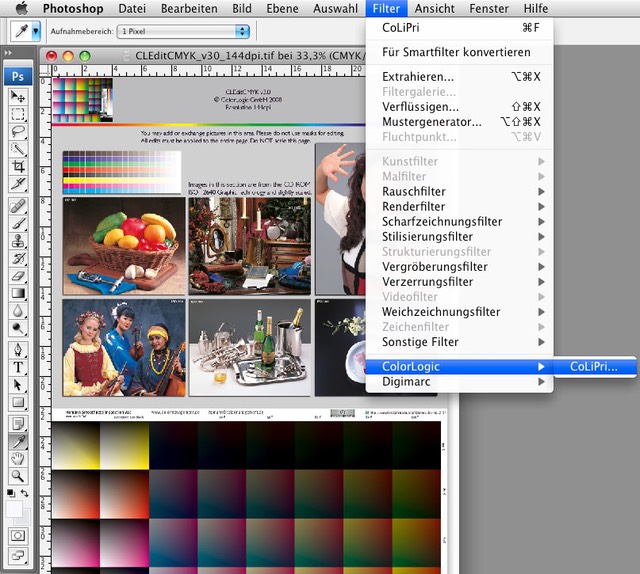640x574 pixels.
Task: Open the Apple menu
Action: (21, 8)
